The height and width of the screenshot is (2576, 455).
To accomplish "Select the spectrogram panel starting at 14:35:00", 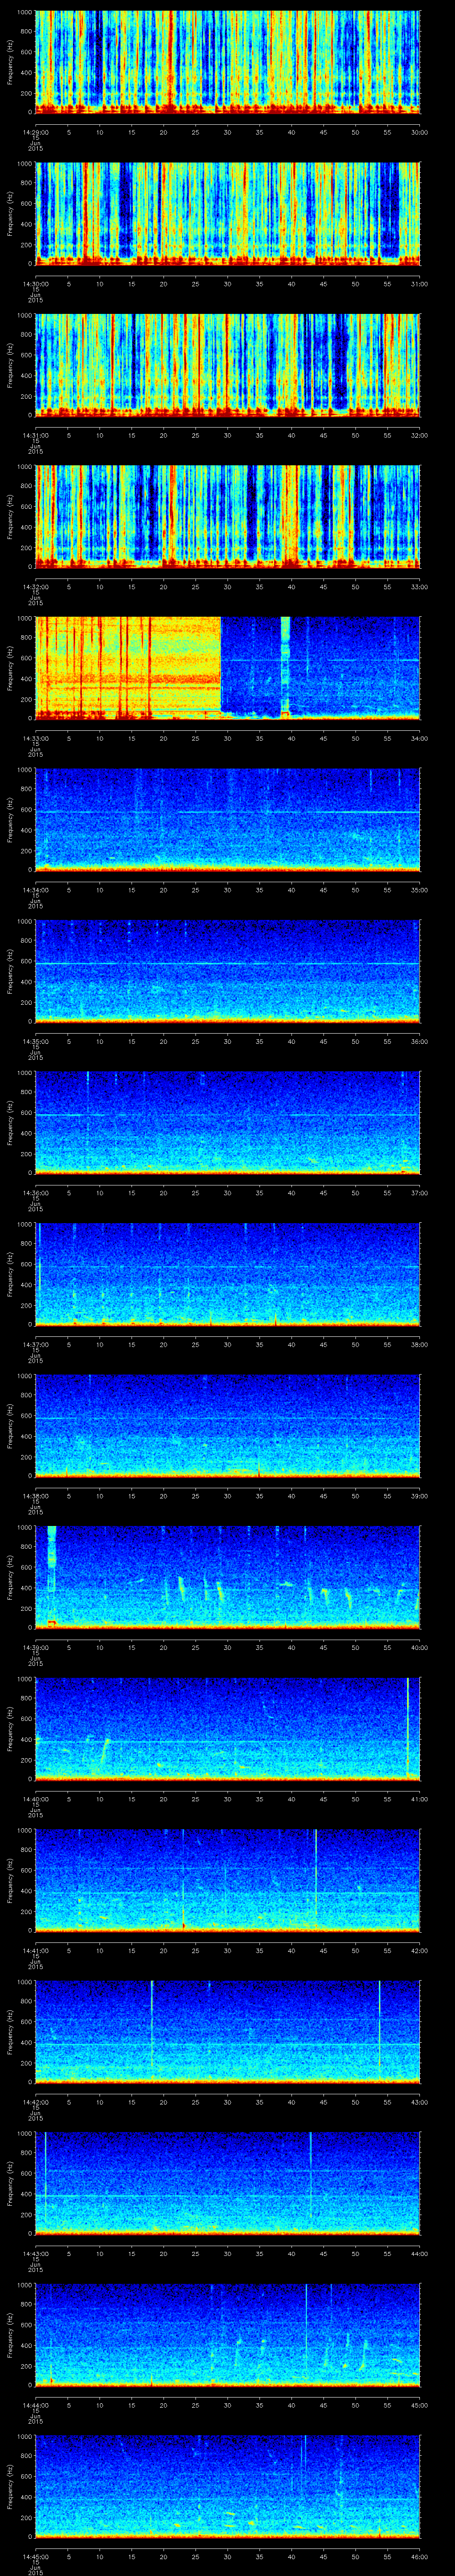I will pos(228,971).
